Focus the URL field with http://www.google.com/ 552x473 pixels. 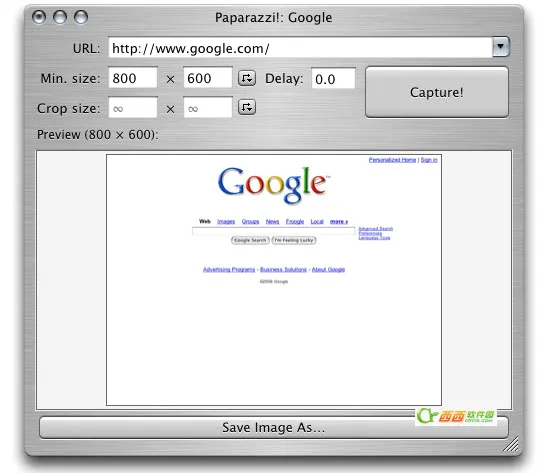300,48
